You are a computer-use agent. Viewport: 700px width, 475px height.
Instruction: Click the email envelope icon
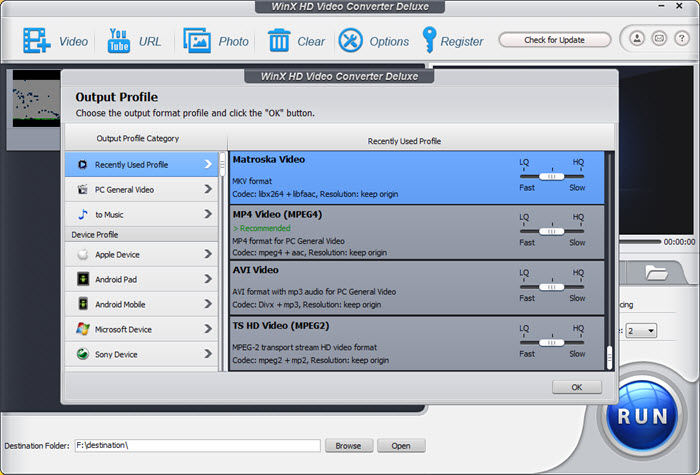click(x=659, y=38)
